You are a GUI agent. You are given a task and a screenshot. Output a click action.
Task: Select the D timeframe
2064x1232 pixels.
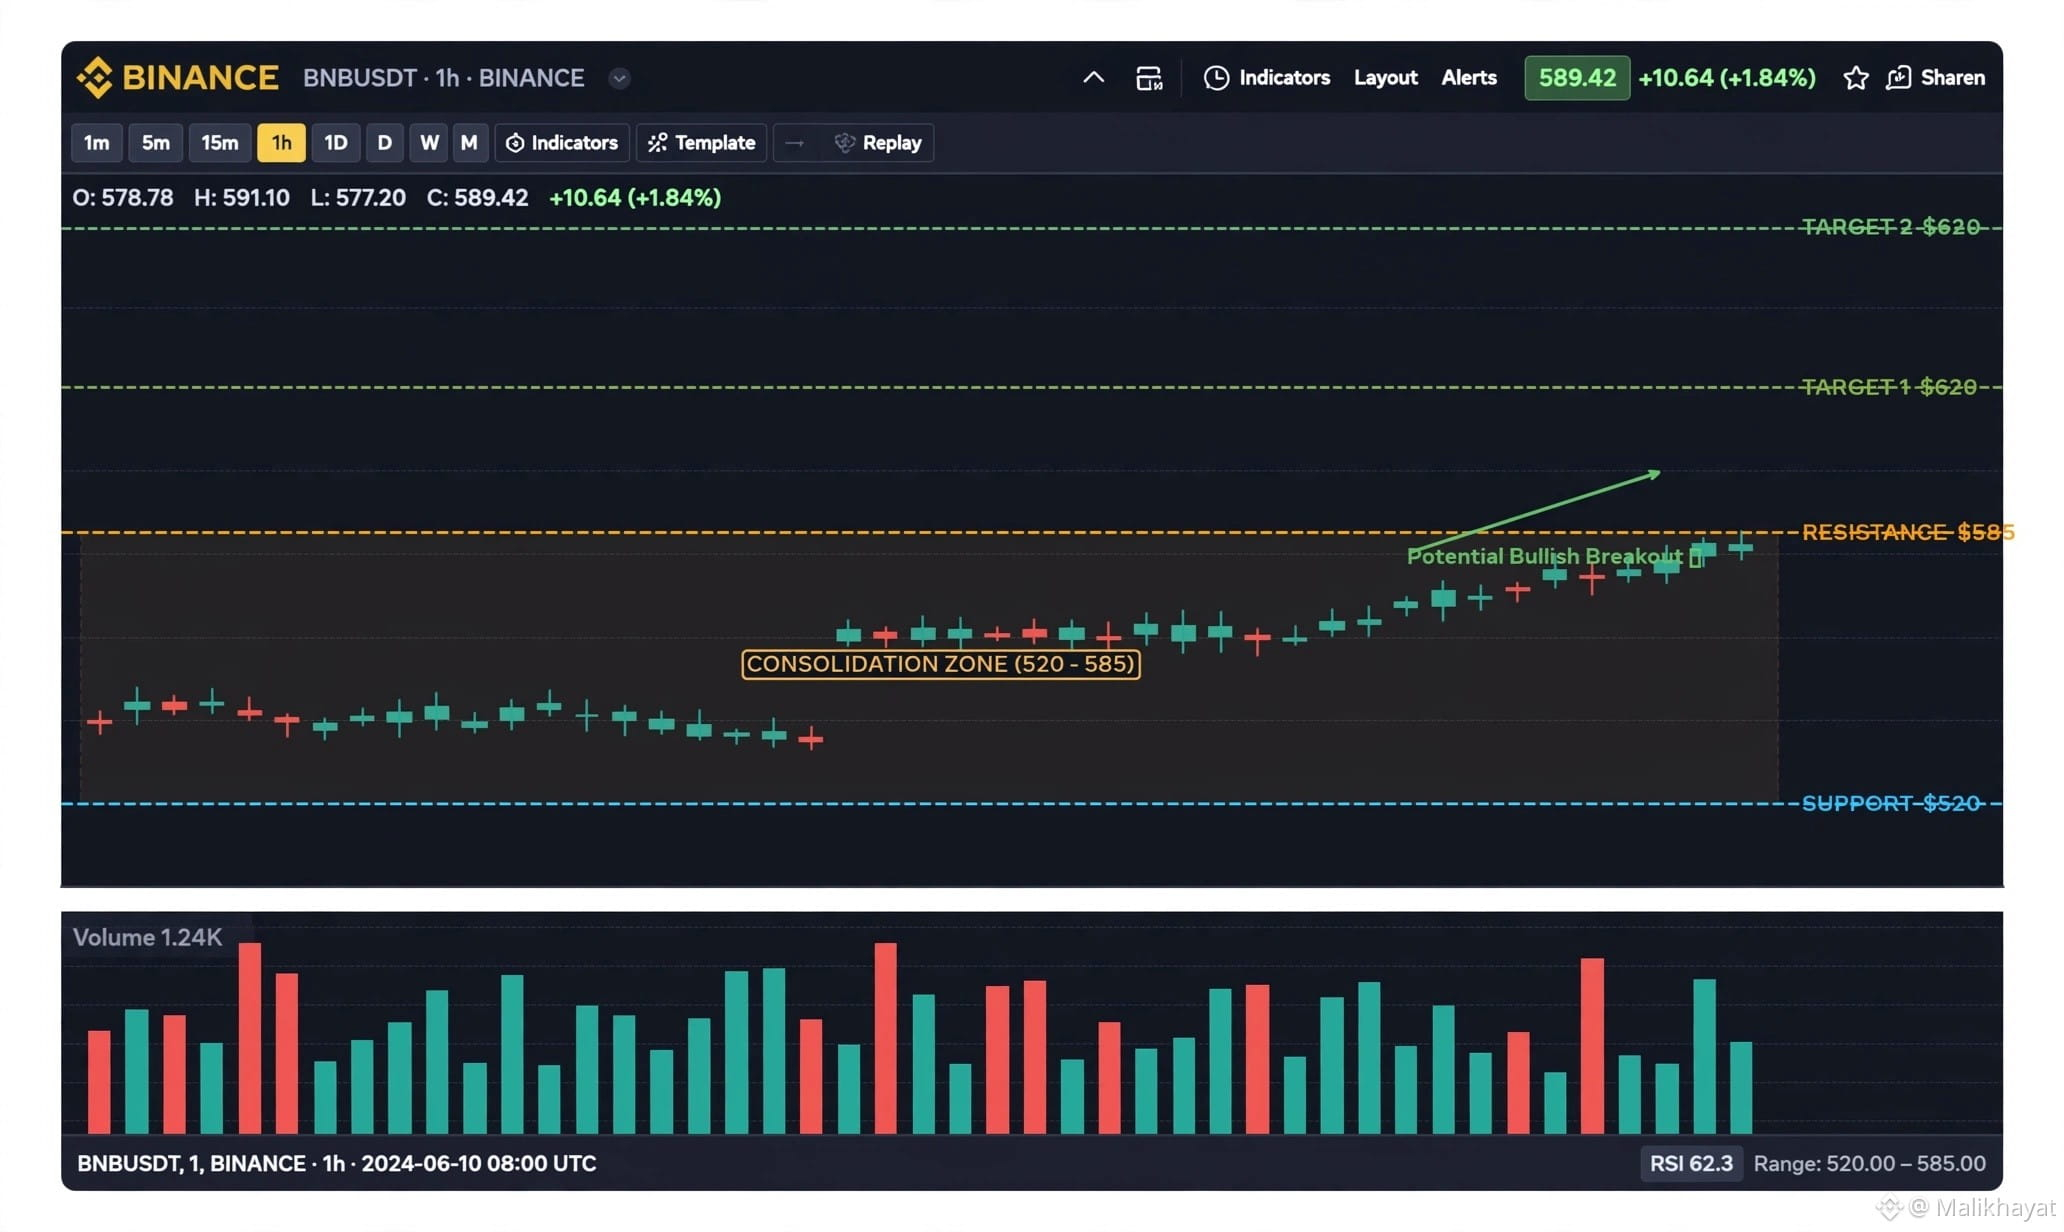coord(384,143)
